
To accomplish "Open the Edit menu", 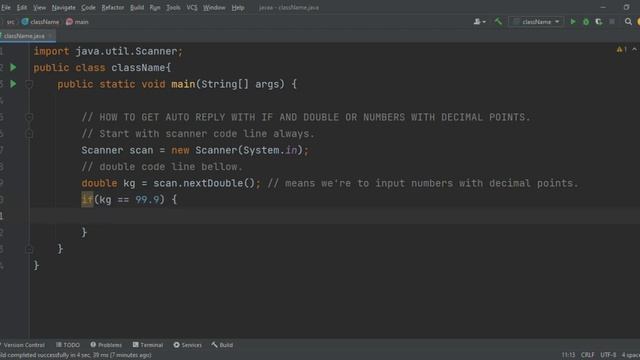I will point(22,7).
